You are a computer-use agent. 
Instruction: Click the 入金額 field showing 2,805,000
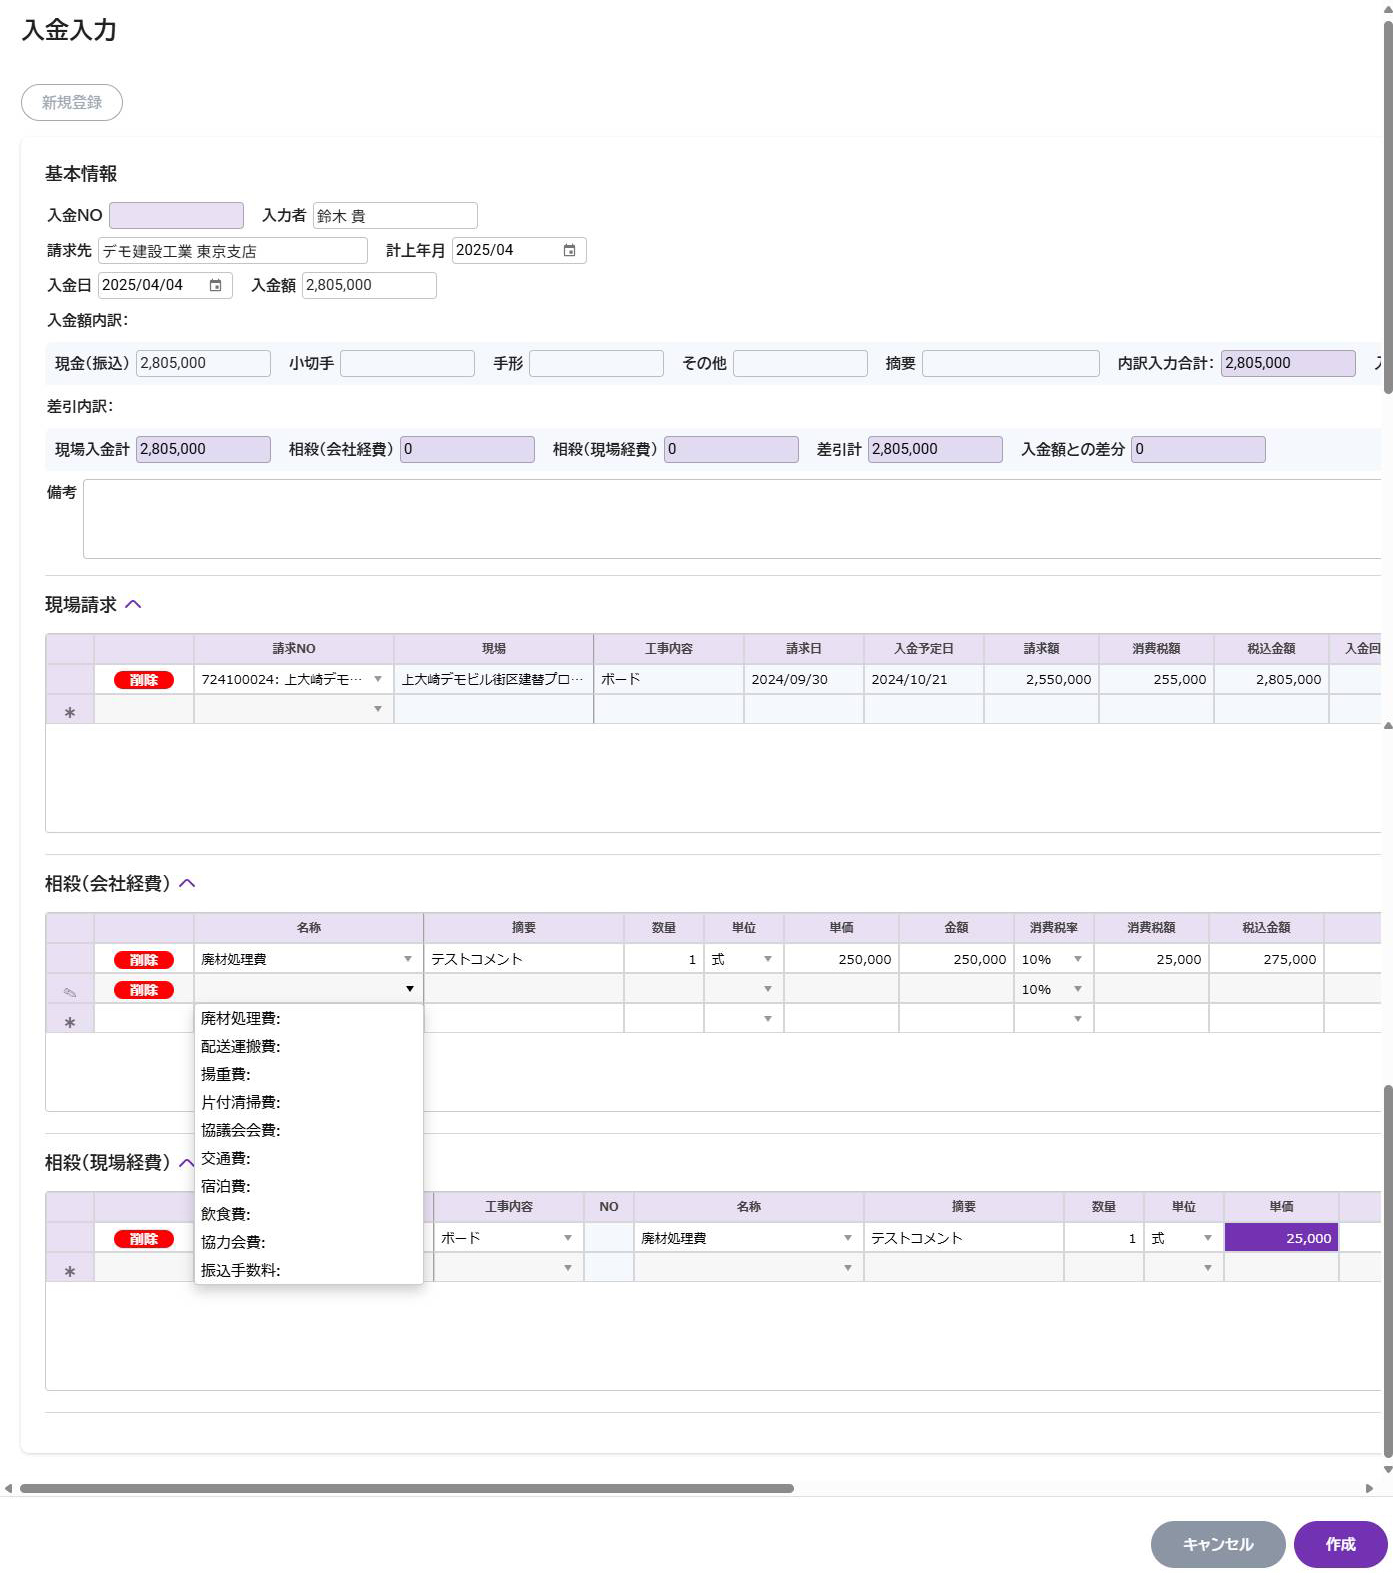coord(369,285)
